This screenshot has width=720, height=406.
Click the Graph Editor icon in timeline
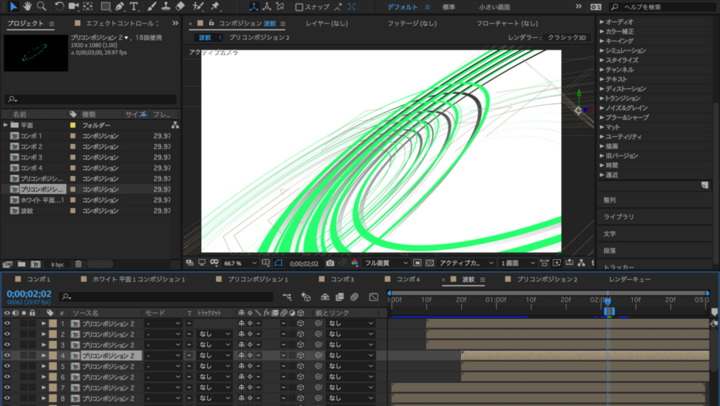[x=373, y=297]
